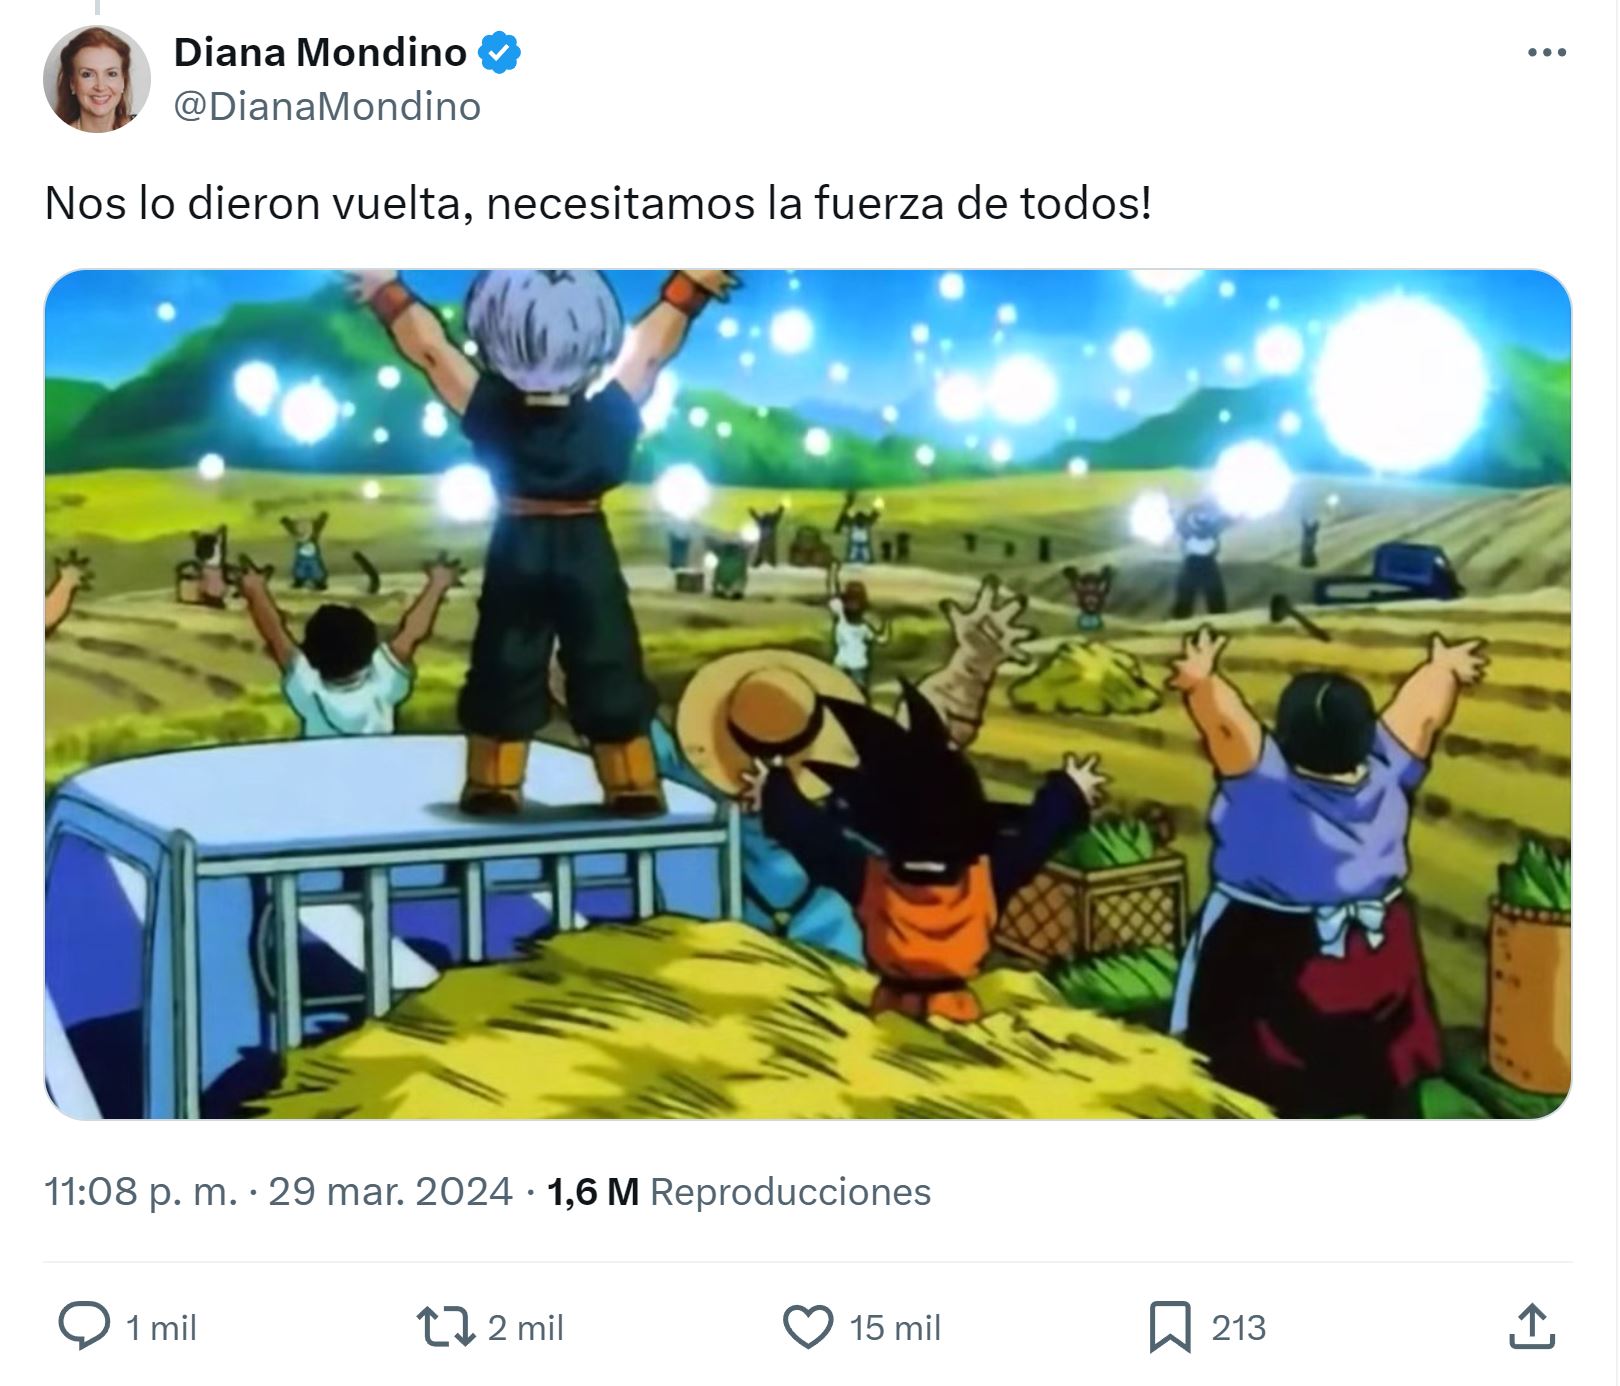Screen dimensions: 1620x1386
Task: View the 1,6 M Reproducciones count
Action: 739,1191
